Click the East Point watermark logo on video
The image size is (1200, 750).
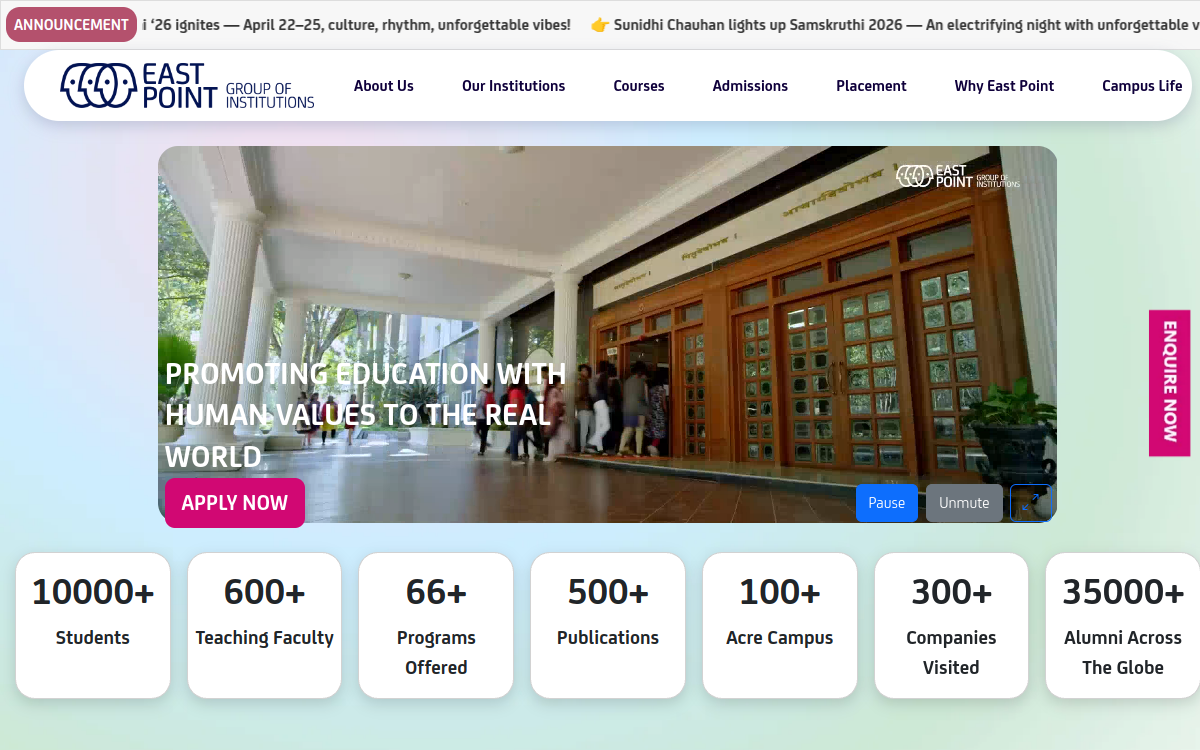click(958, 176)
